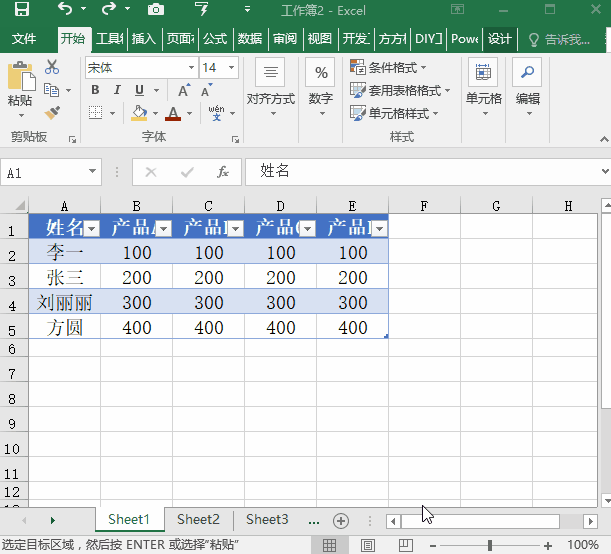Open the font name dropdown
The height and width of the screenshot is (554, 611).
click(x=191, y=67)
